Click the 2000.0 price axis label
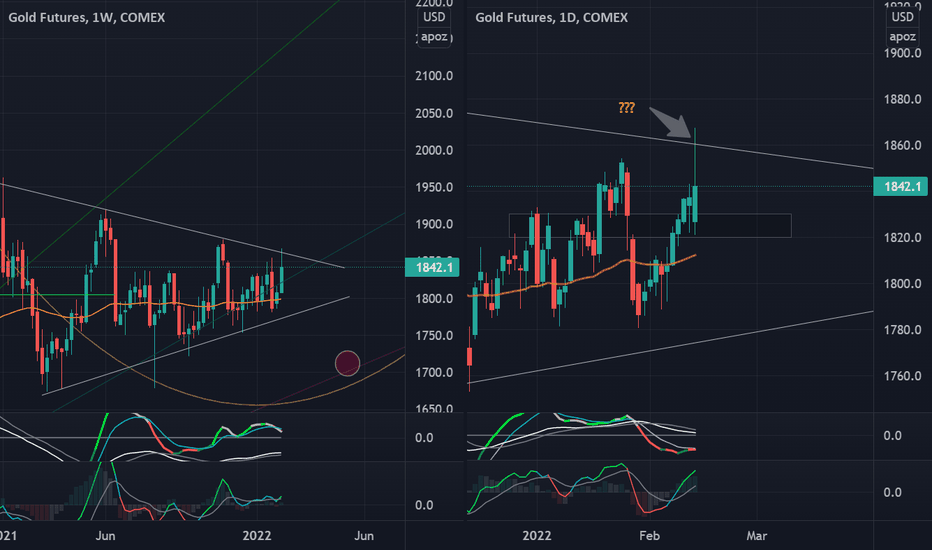The image size is (932, 550). [434, 150]
